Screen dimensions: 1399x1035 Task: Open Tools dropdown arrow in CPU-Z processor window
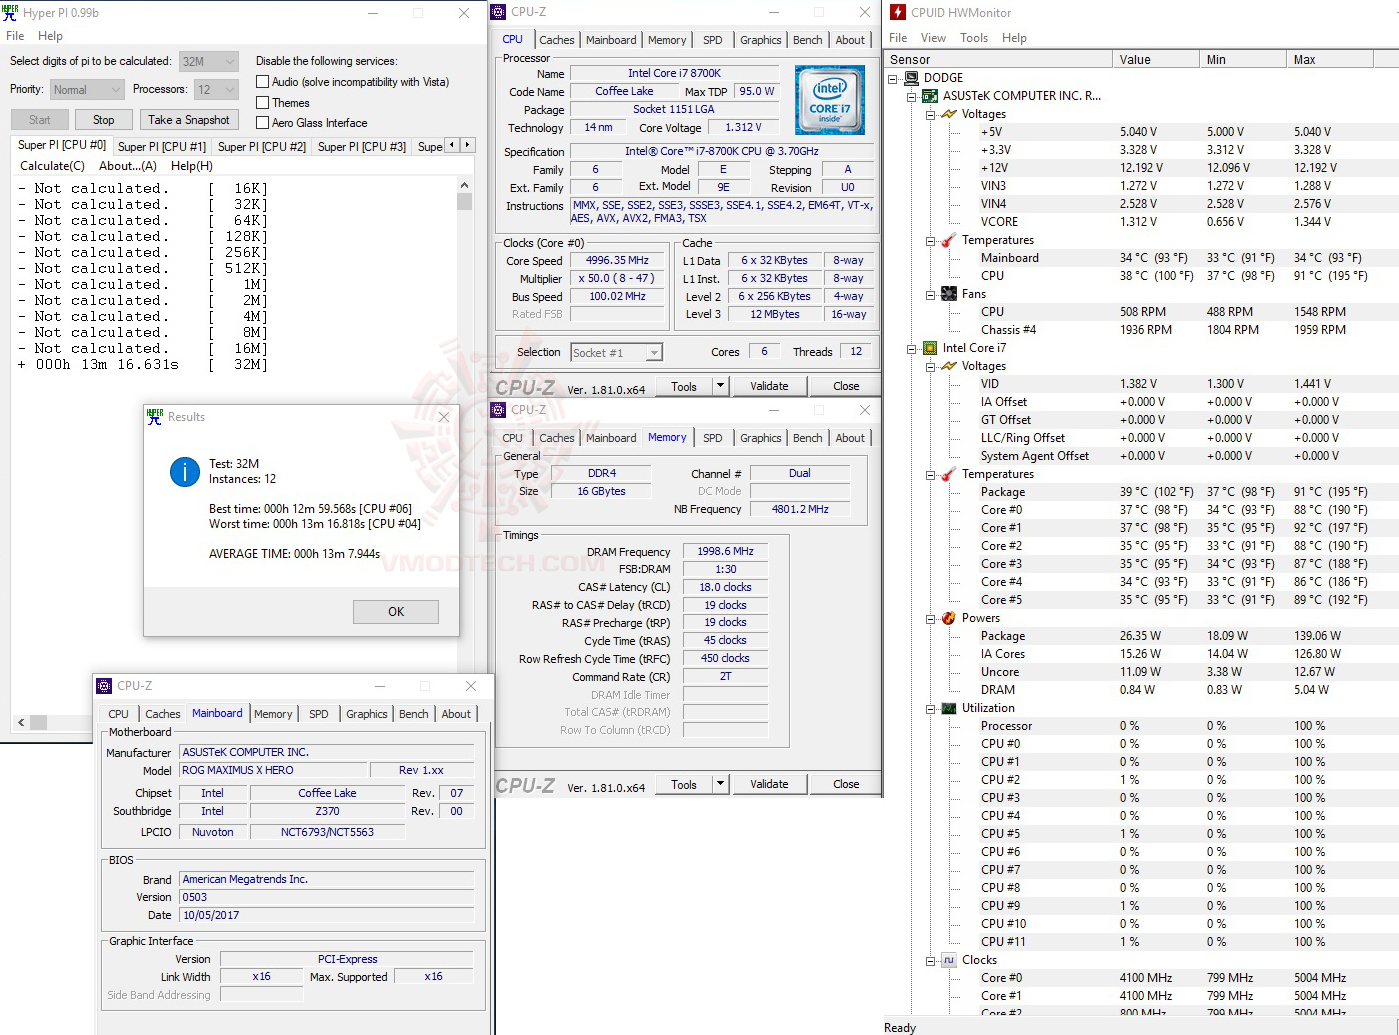(720, 386)
